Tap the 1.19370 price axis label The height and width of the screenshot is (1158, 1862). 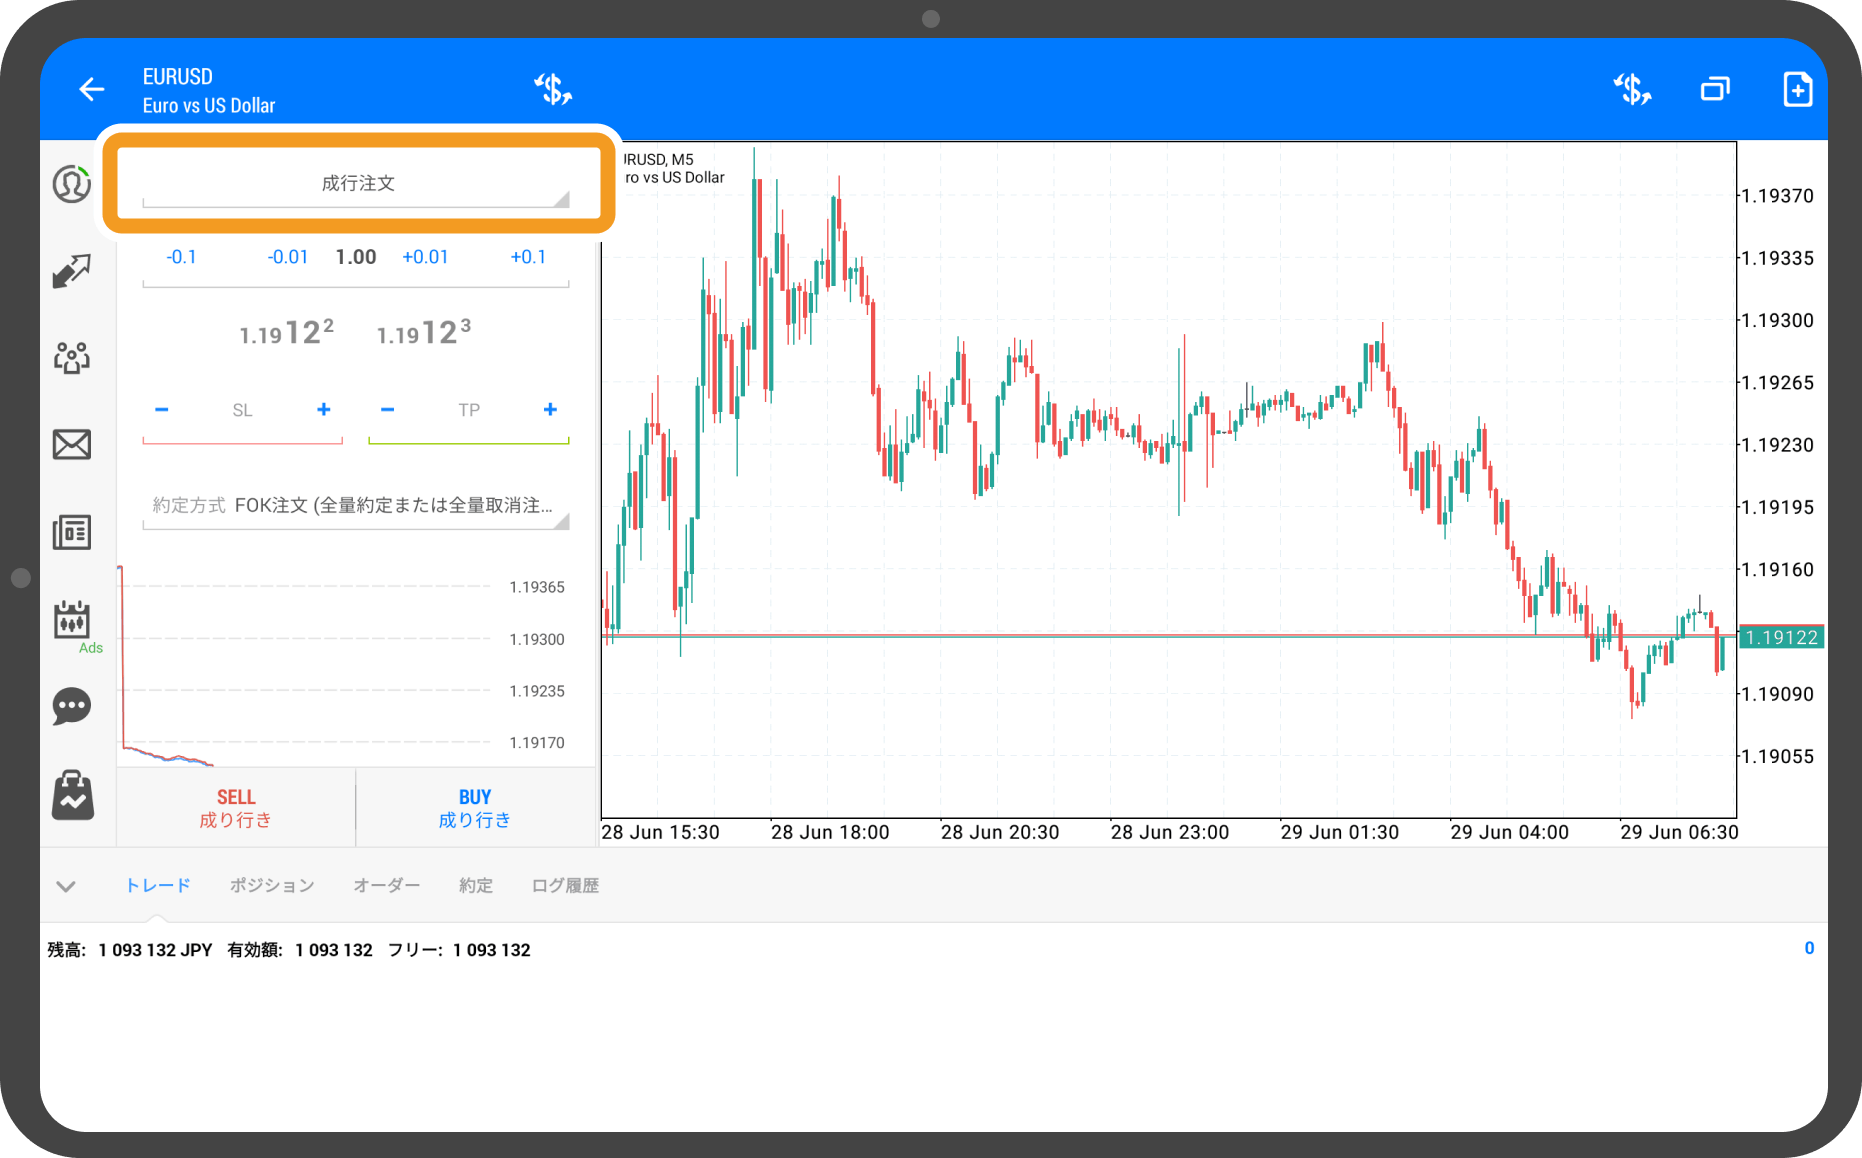1778,196
